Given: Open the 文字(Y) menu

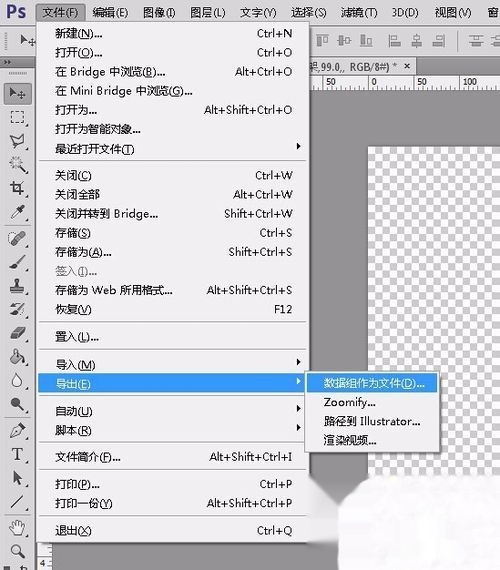Looking at the screenshot, I should 258,13.
